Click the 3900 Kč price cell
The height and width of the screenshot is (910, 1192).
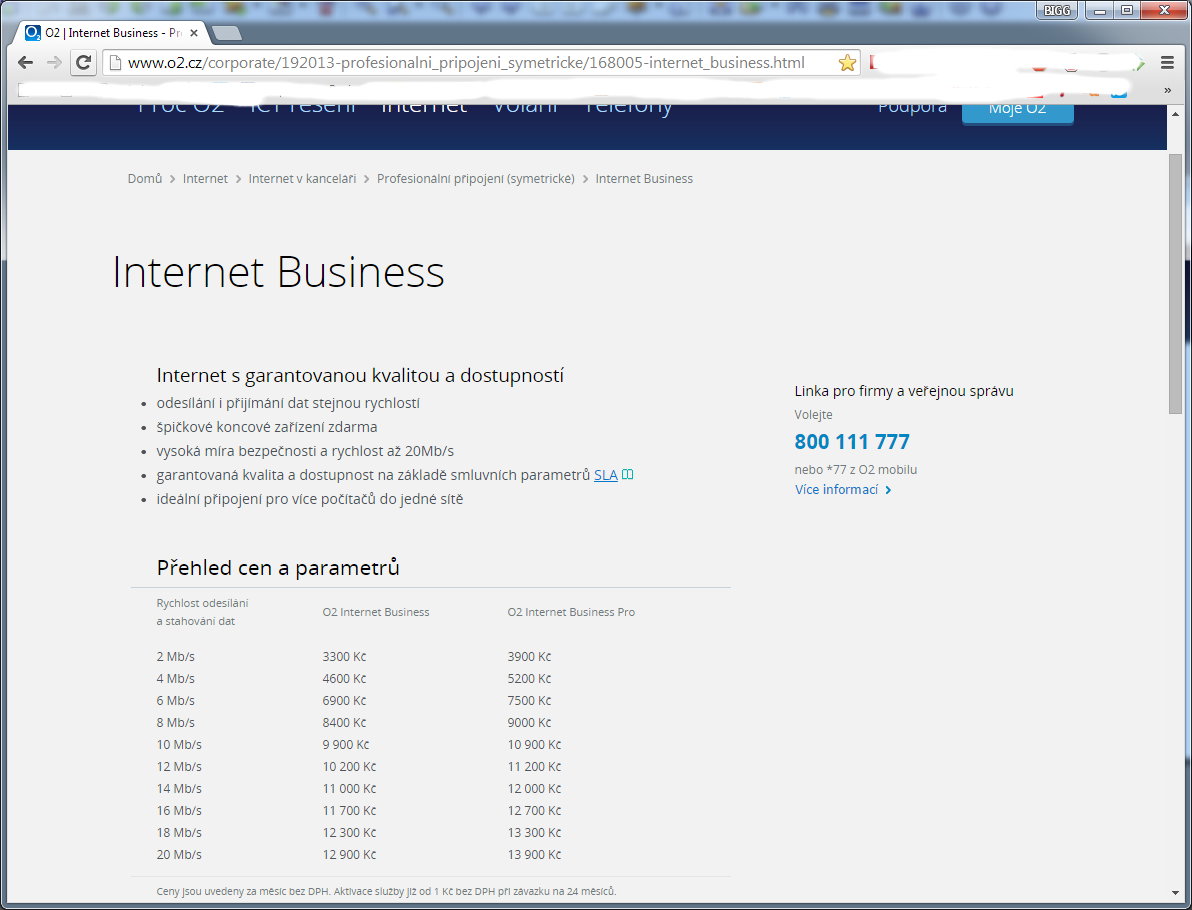[529, 657]
